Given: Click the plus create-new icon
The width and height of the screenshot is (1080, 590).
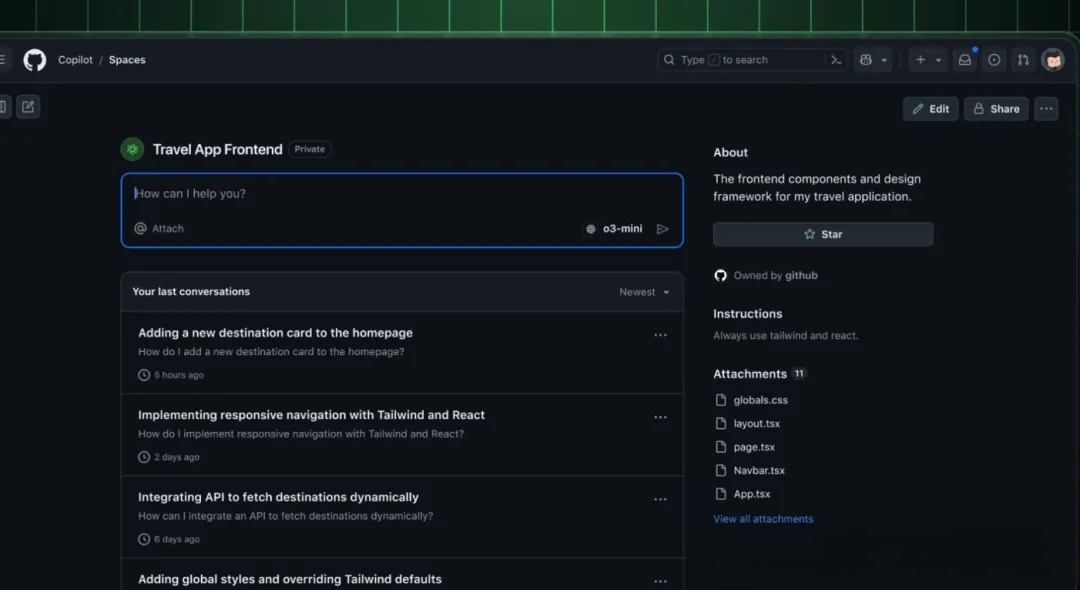Looking at the screenshot, I should point(920,60).
